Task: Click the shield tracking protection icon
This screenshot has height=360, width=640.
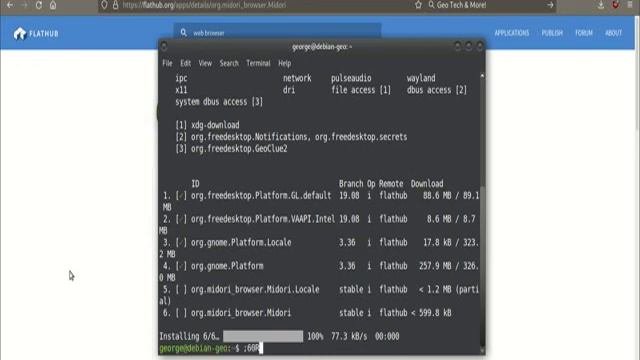Action: tap(104, 5)
